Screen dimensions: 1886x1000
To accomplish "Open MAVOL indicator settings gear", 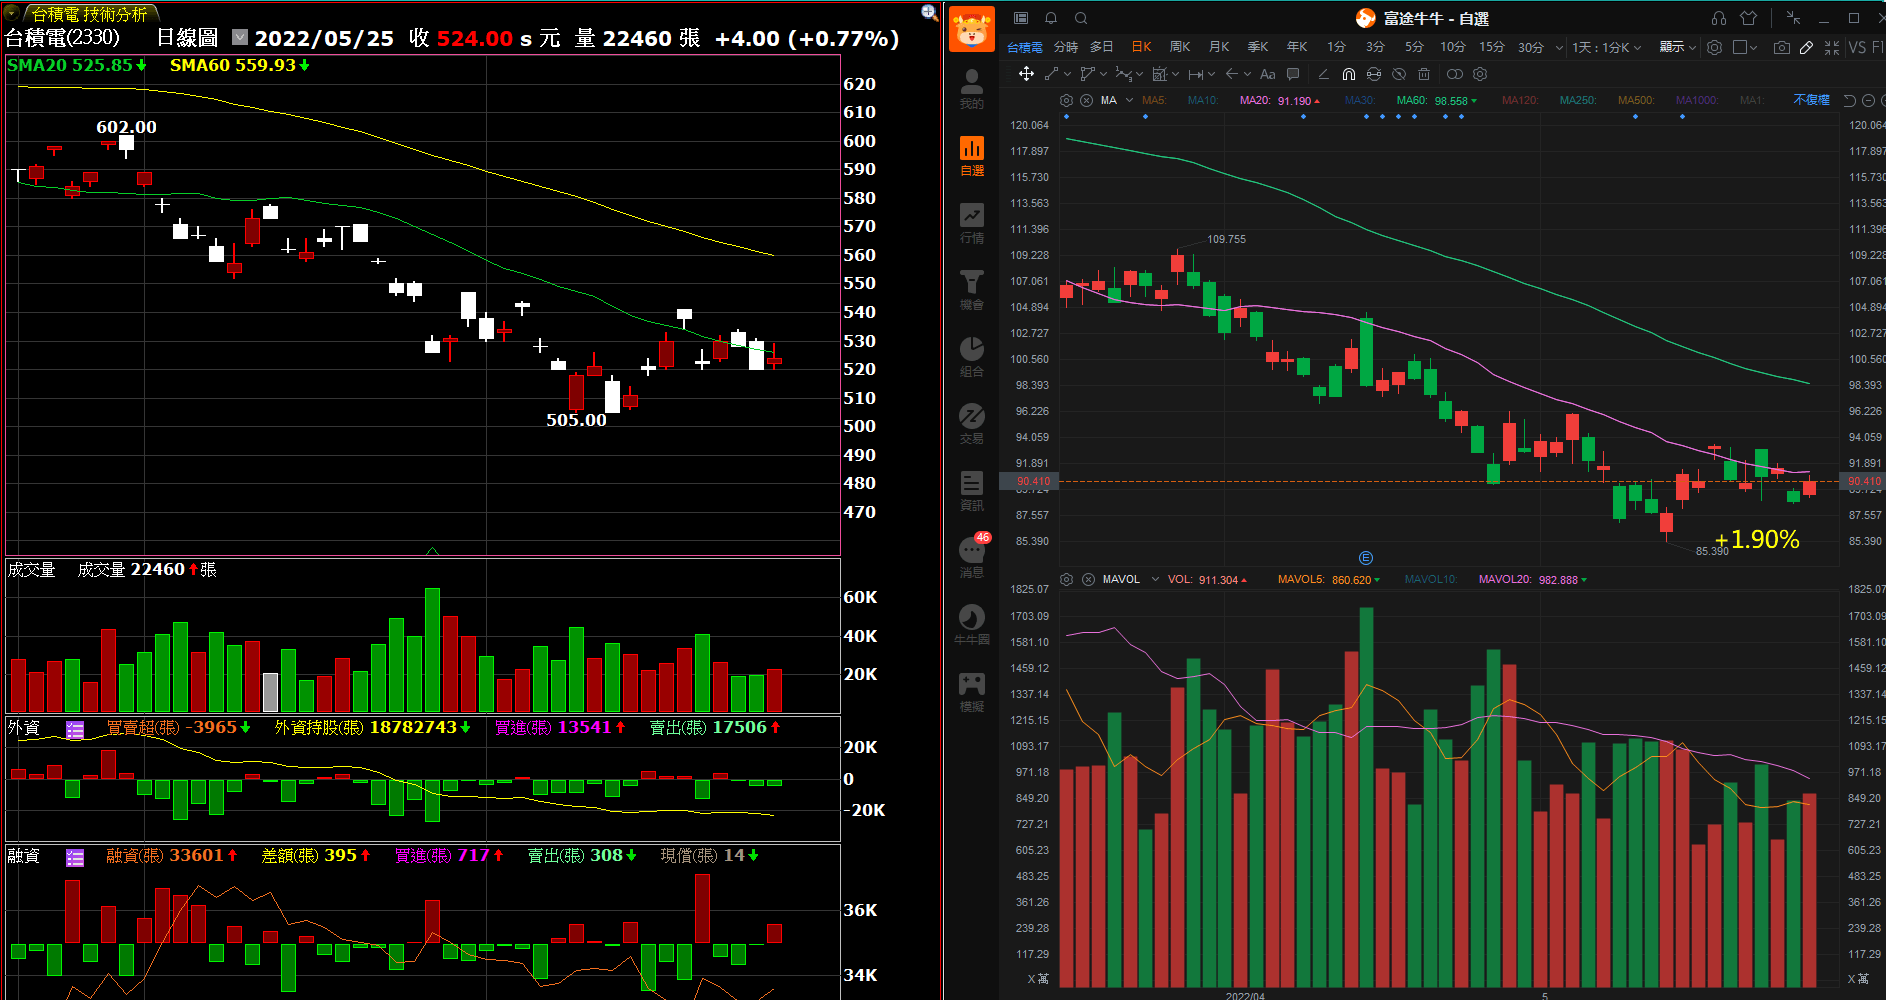I will pos(1066,579).
